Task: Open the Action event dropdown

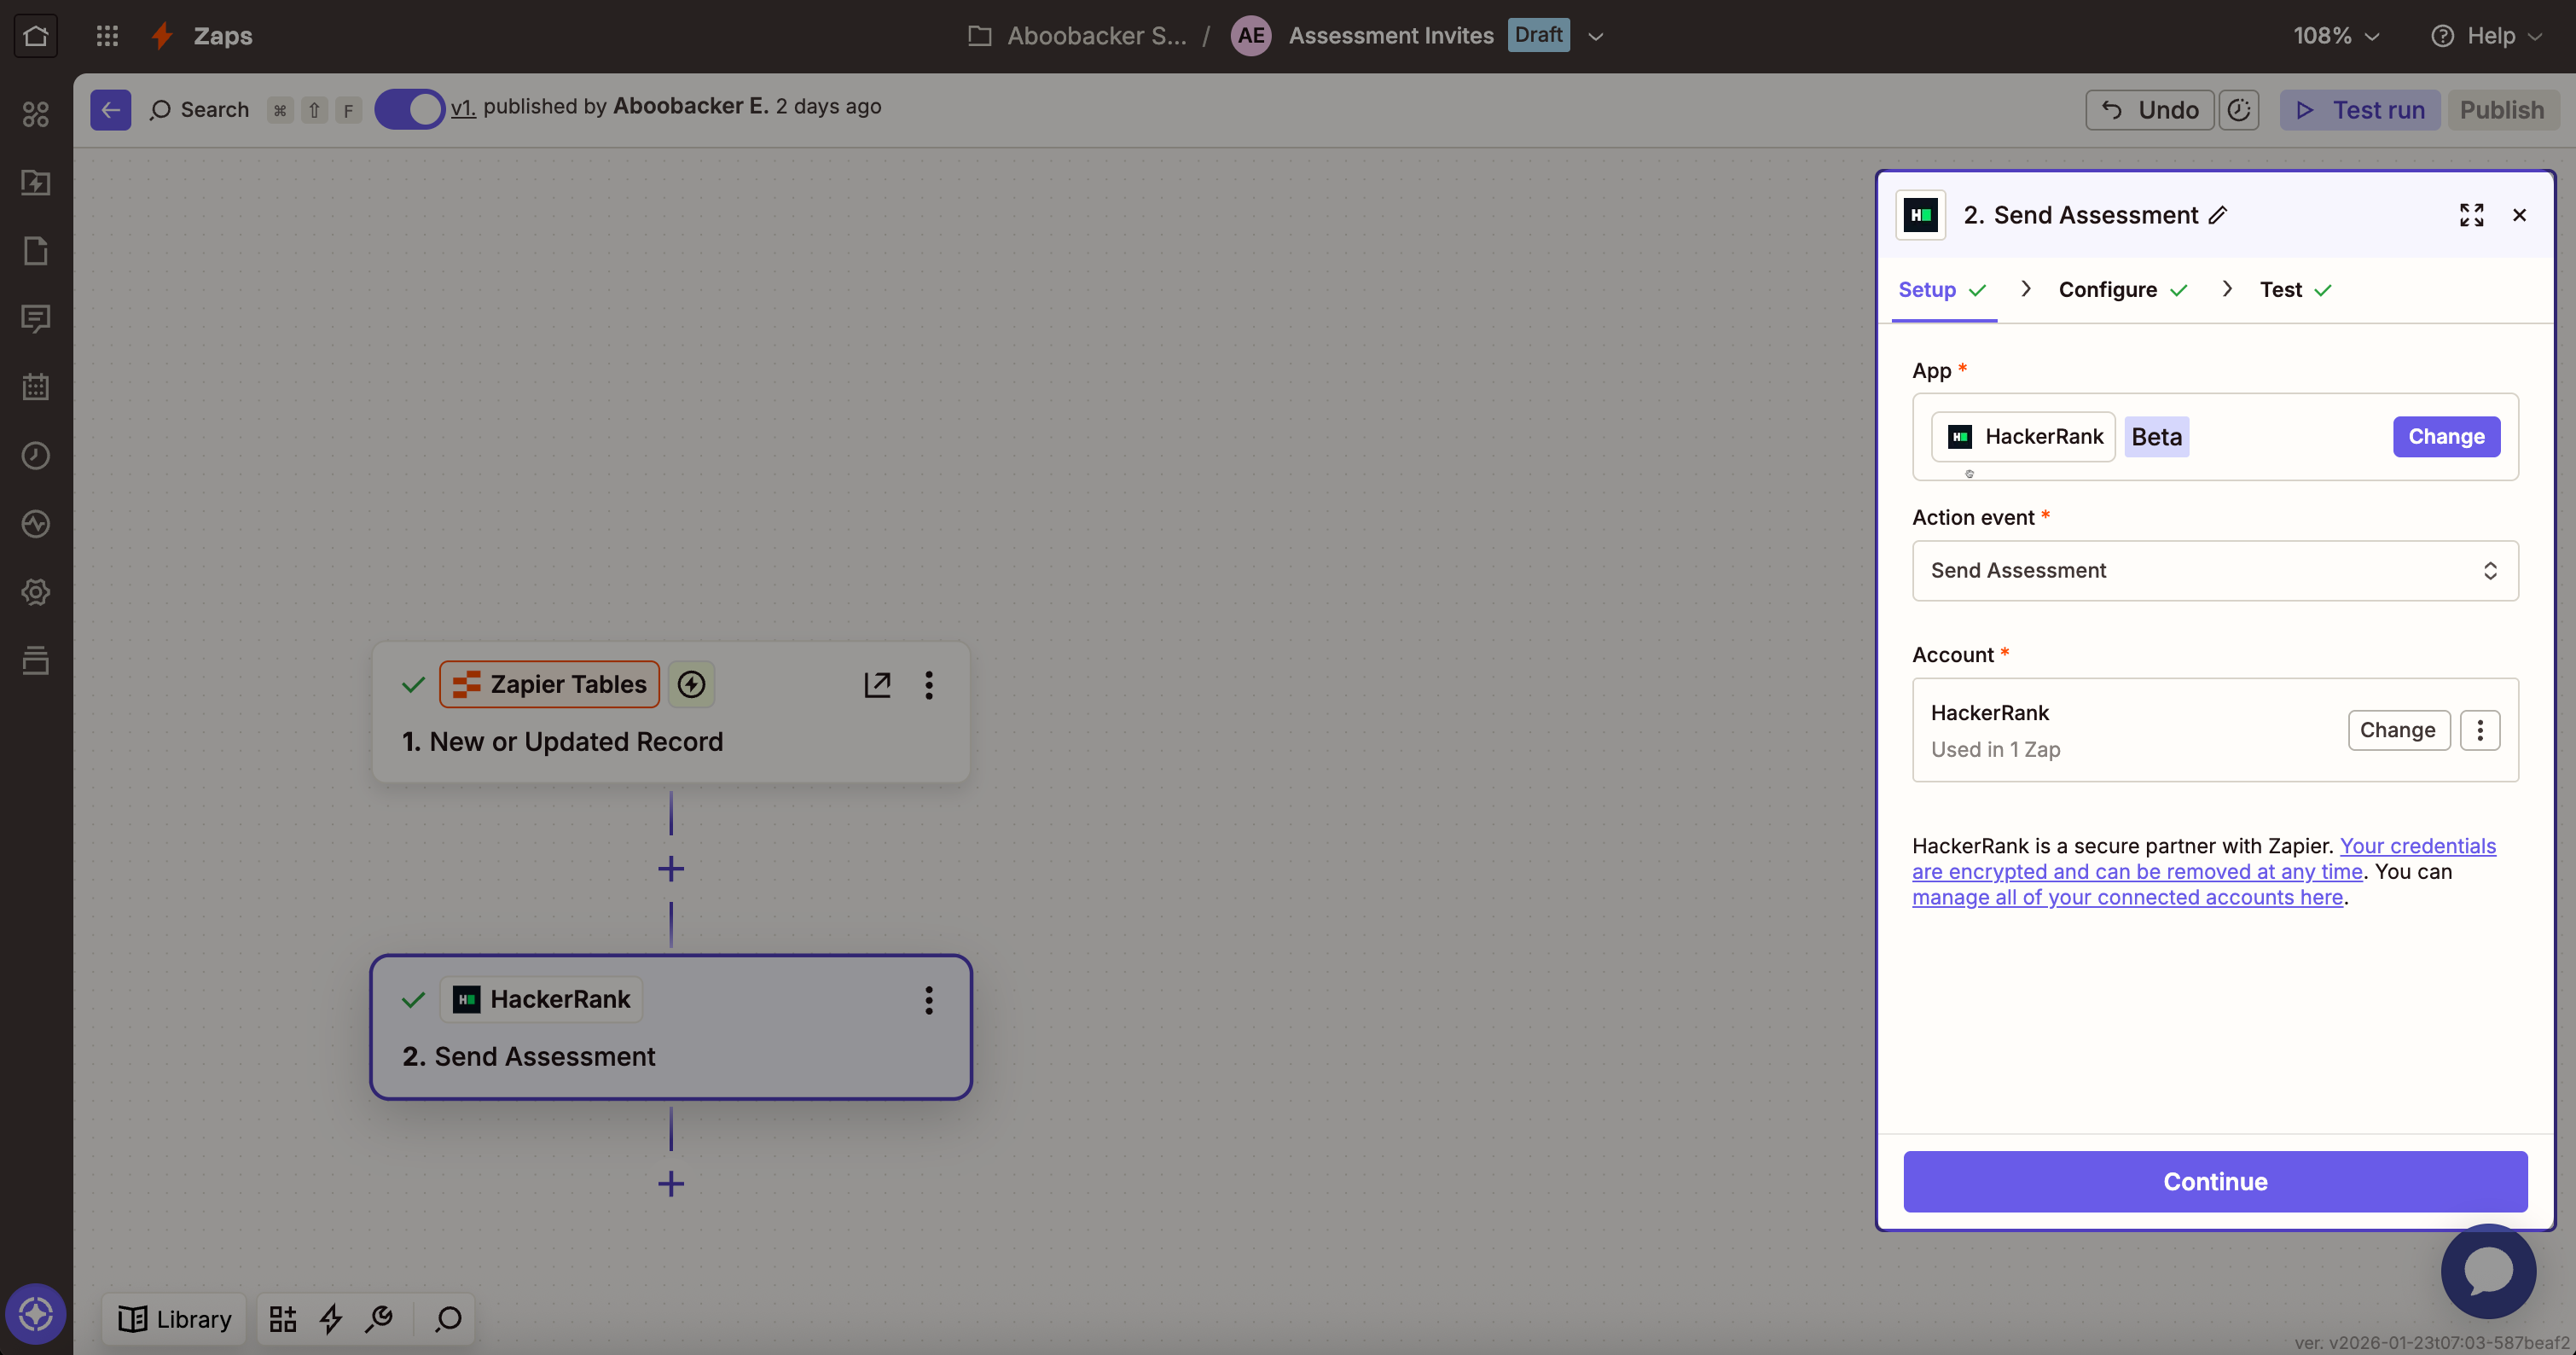Action: point(2214,570)
